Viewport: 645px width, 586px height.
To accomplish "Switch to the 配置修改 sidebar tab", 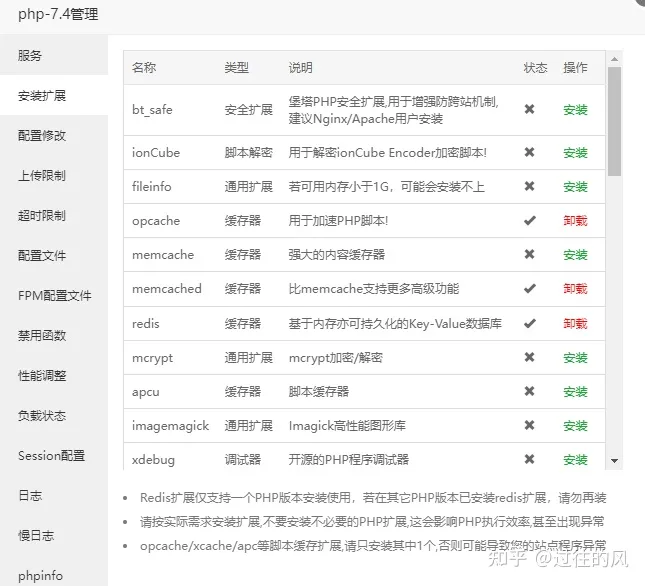I will point(42,136).
